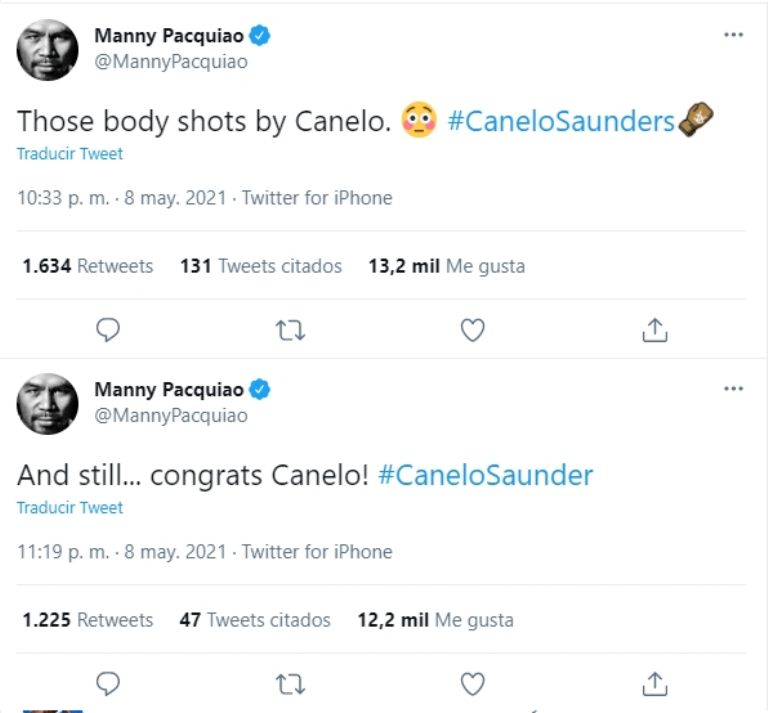768x713 pixels.
Task: Open more options on the first tweet
Action: pyautogui.click(x=733, y=35)
